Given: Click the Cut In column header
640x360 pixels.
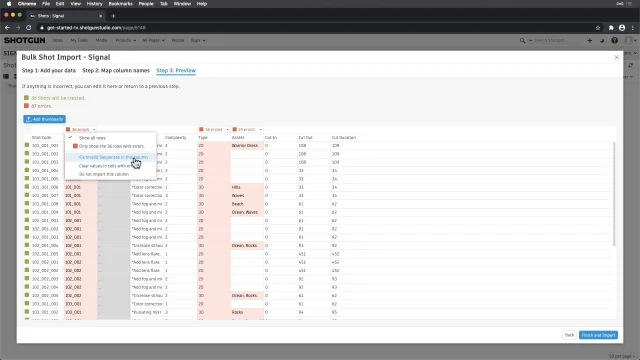Looking at the screenshot, I should pyautogui.click(x=271, y=138).
